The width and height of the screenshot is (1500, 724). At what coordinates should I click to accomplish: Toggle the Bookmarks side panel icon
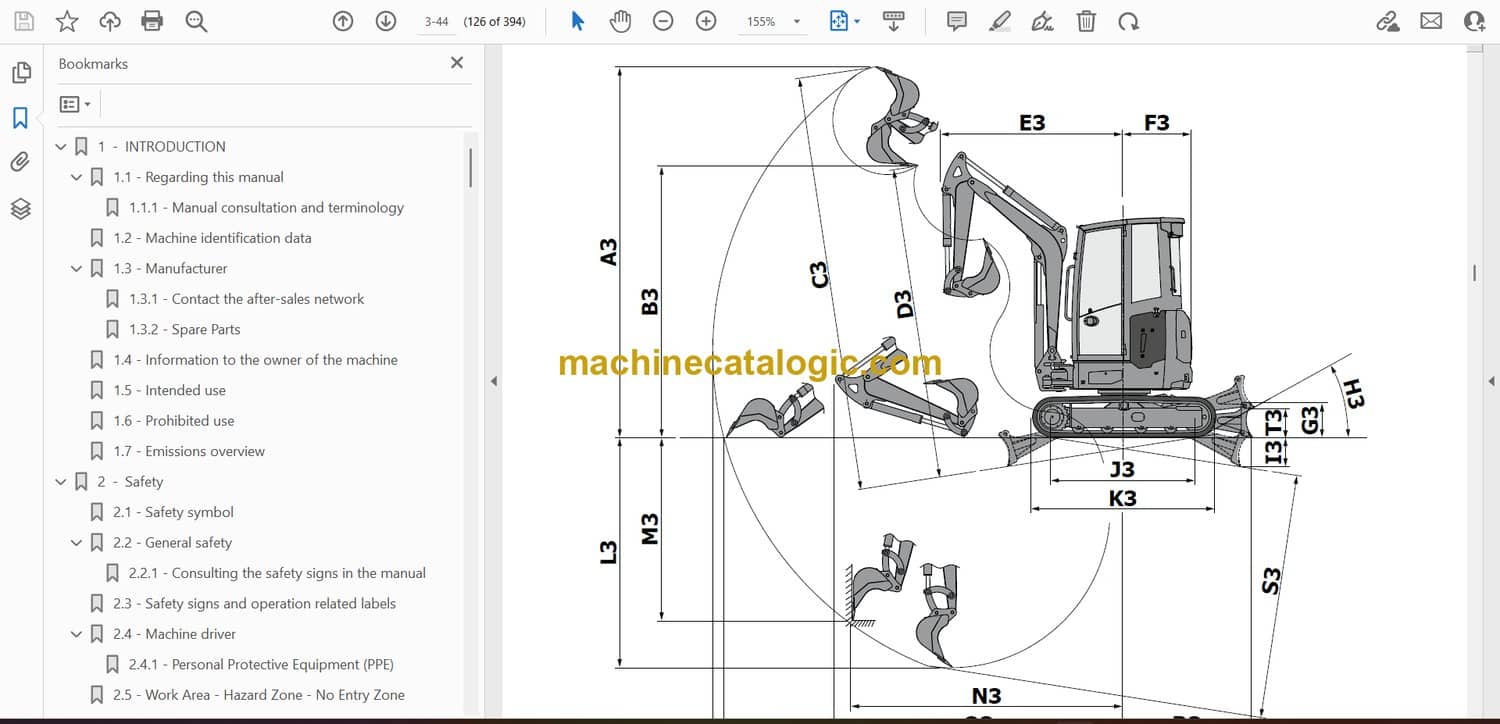pyautogui.click(x=20, y=118)
